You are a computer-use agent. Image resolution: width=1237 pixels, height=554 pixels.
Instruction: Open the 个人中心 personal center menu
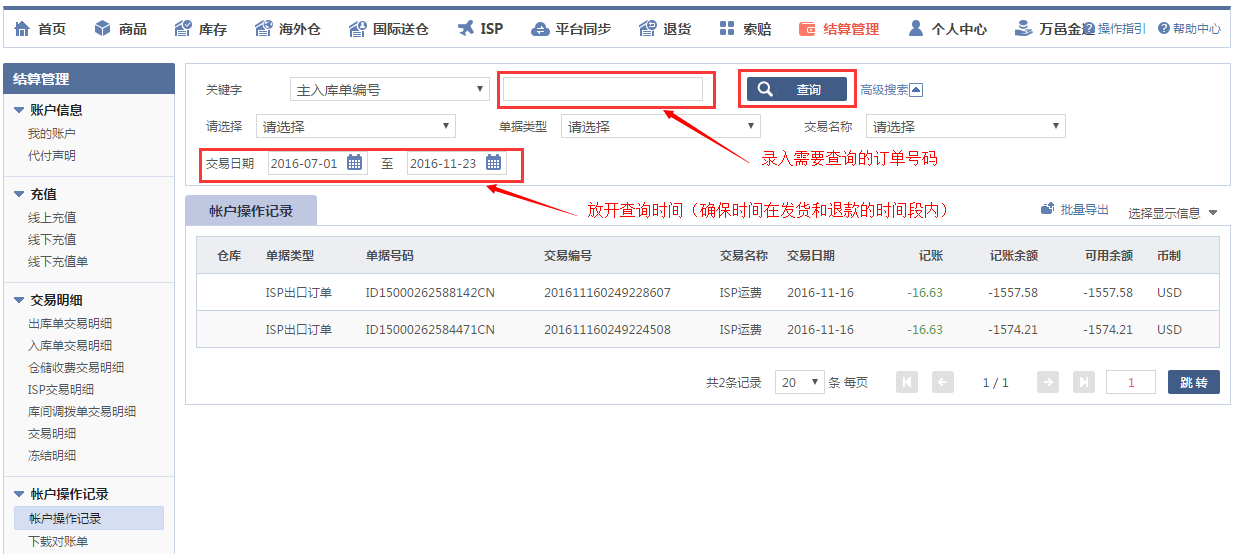(x=947, y=29)
